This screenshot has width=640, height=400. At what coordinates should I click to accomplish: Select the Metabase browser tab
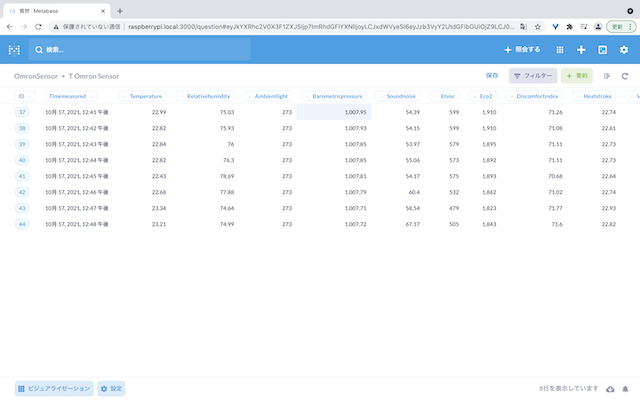(57, 11)
